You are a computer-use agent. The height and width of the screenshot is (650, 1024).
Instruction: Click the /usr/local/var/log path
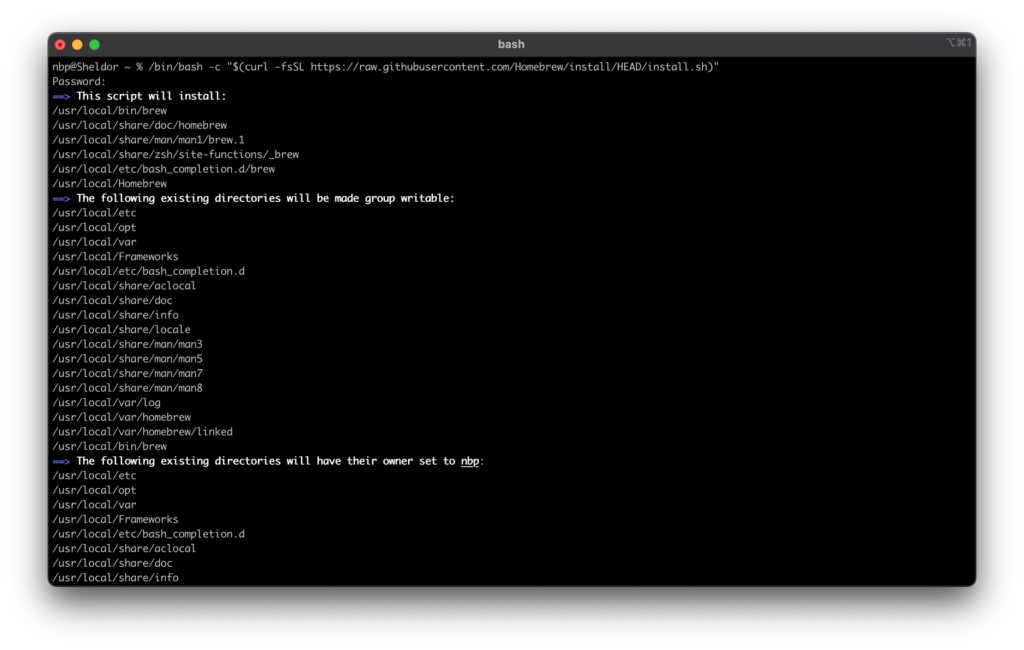point(106,402)
